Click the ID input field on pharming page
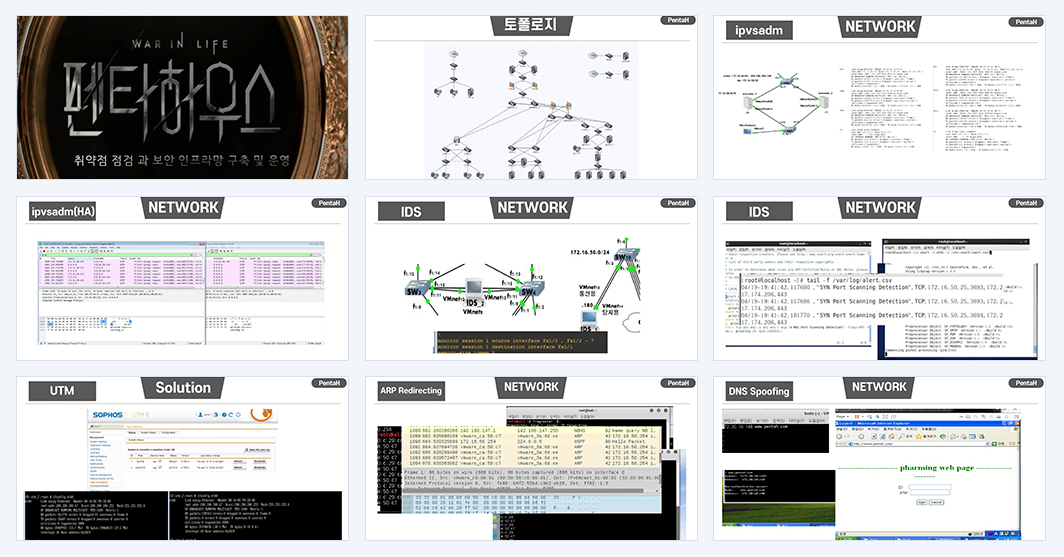This screenshot has width=1064, height=557. tap(930, 487)
